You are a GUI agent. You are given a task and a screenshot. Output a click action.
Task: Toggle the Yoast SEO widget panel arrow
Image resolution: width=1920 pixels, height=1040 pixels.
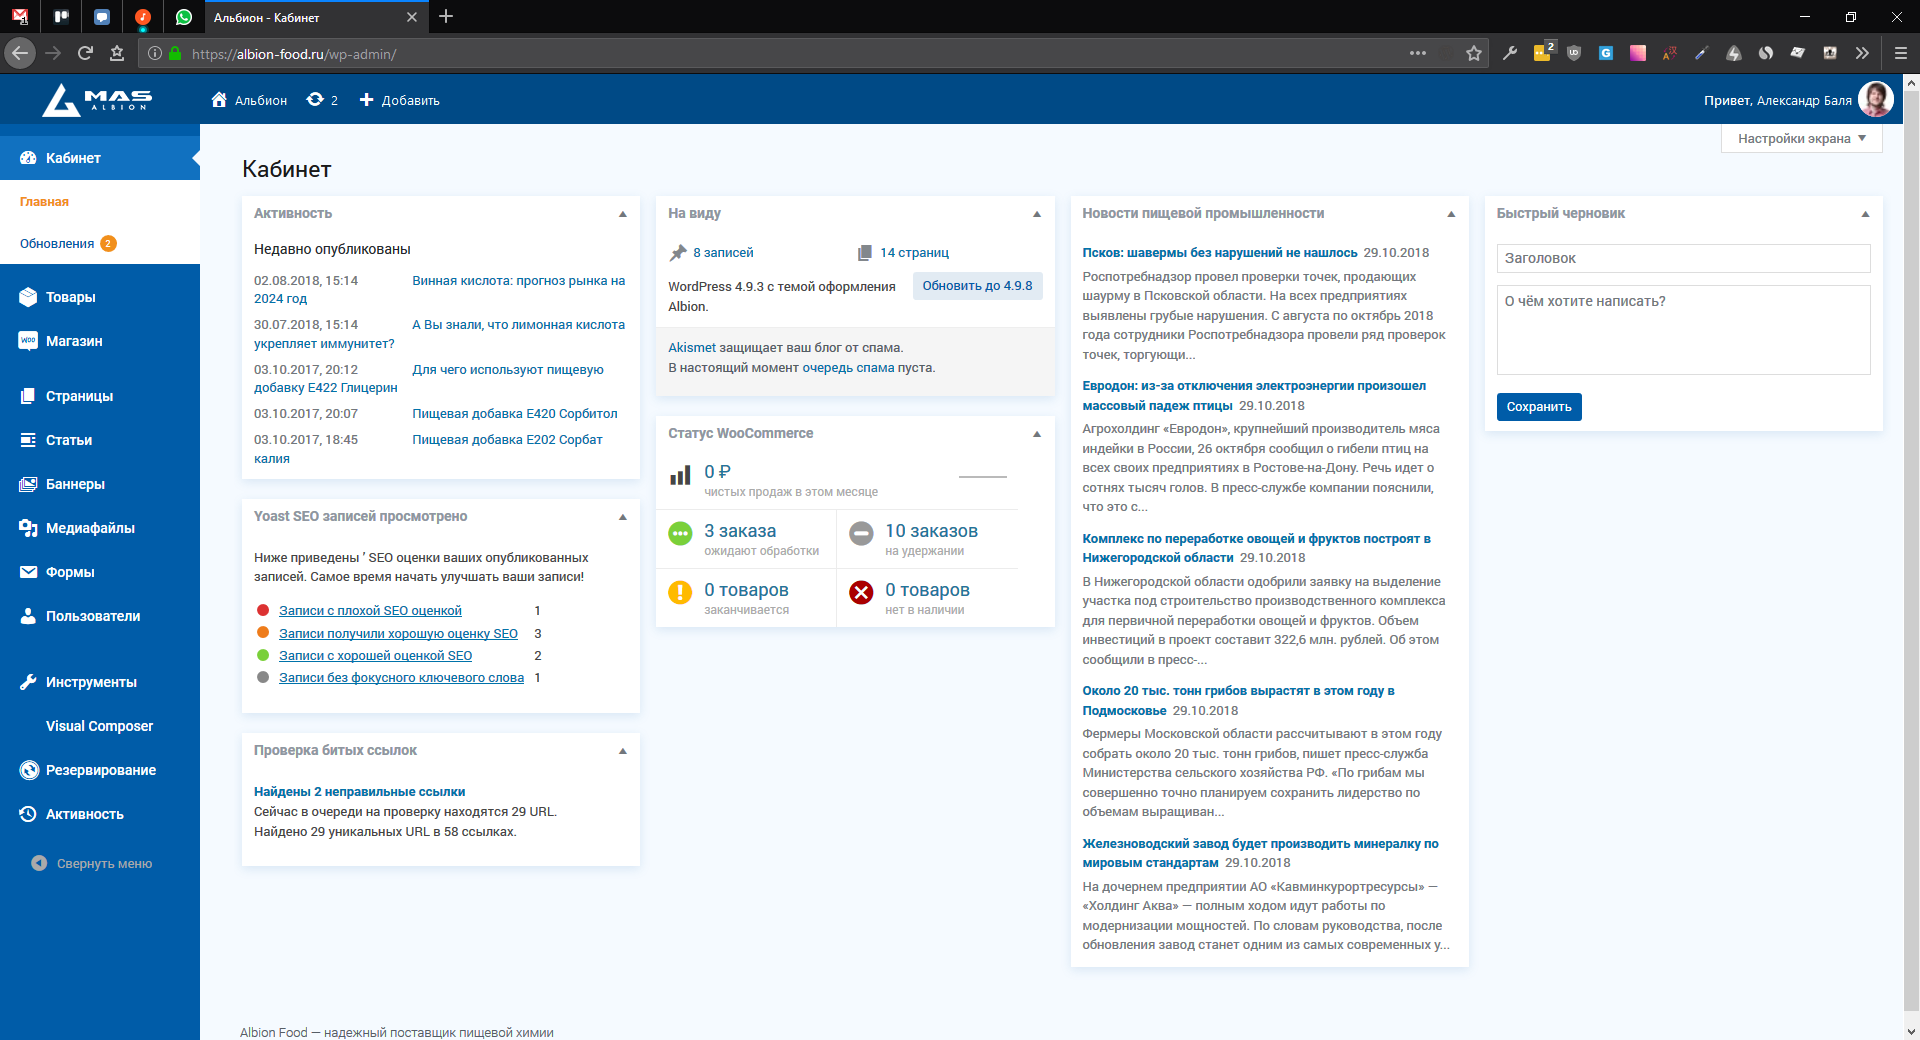tap(622, 517)
